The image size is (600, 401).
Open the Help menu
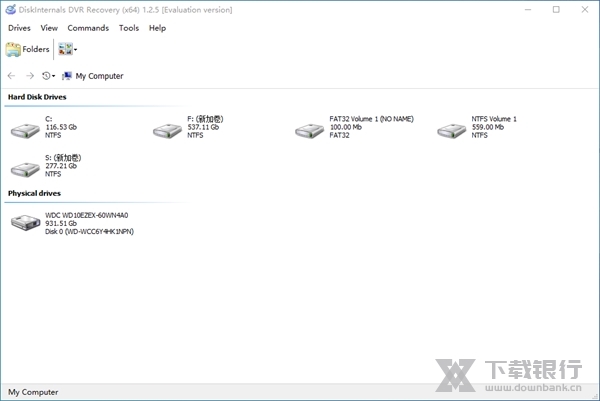(157, 28)
